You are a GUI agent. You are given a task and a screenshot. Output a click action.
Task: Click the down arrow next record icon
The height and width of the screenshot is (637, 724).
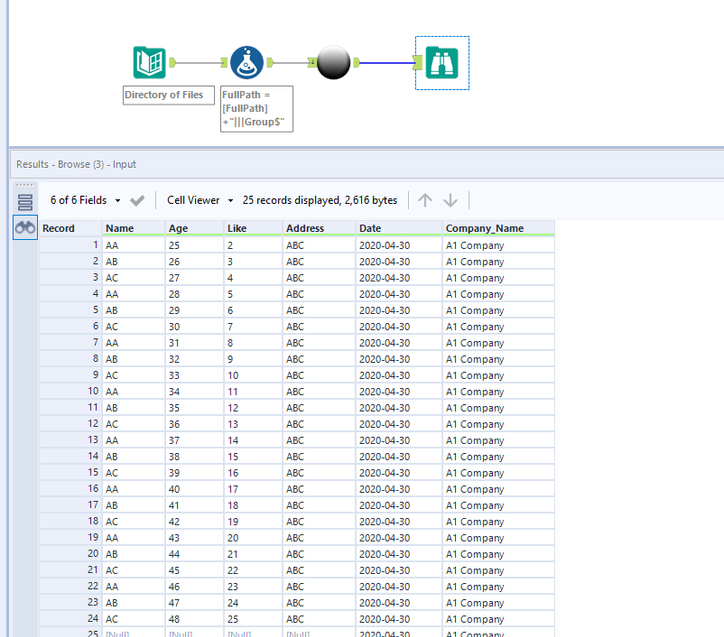(450, 200)
